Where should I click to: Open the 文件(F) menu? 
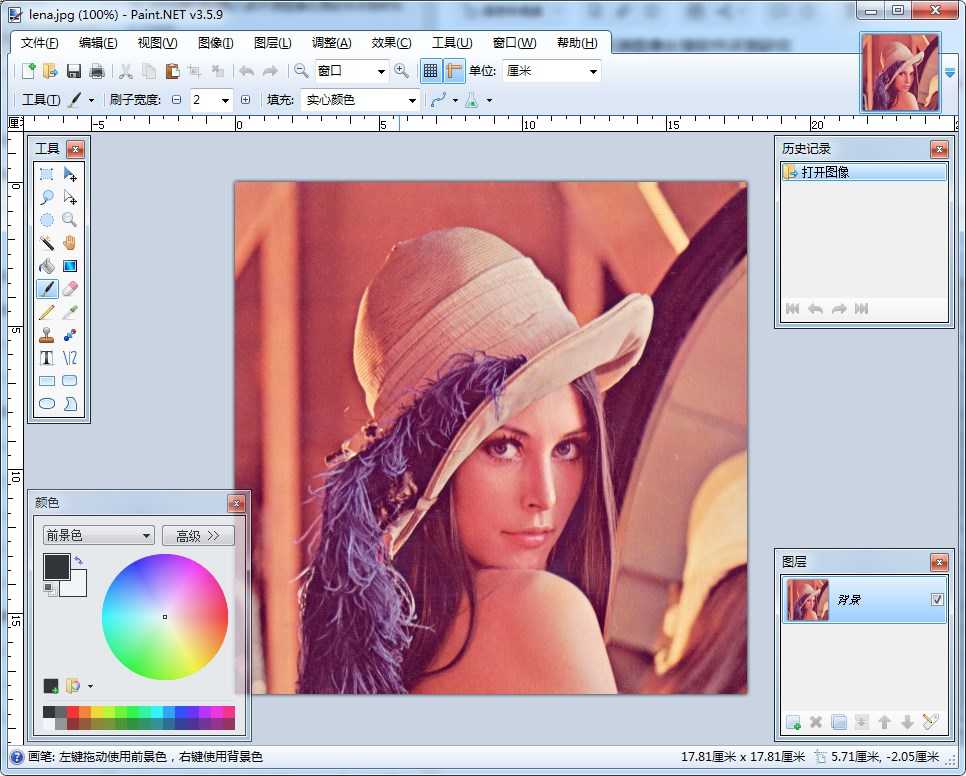coord(39,42)
